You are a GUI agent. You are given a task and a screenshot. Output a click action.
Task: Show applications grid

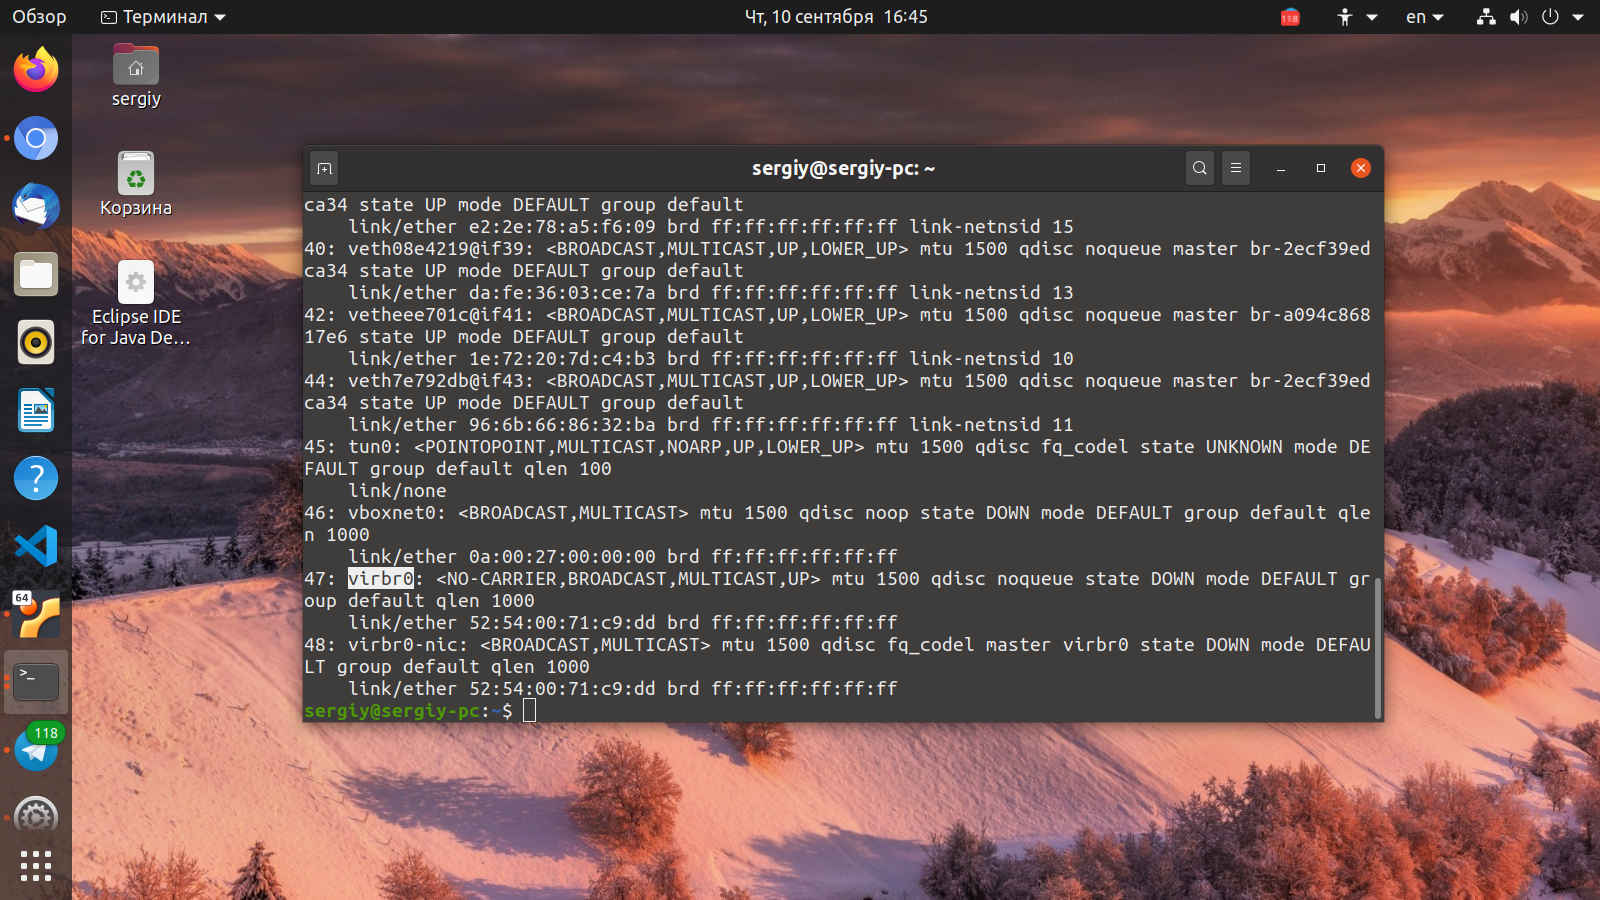point(36,866)
